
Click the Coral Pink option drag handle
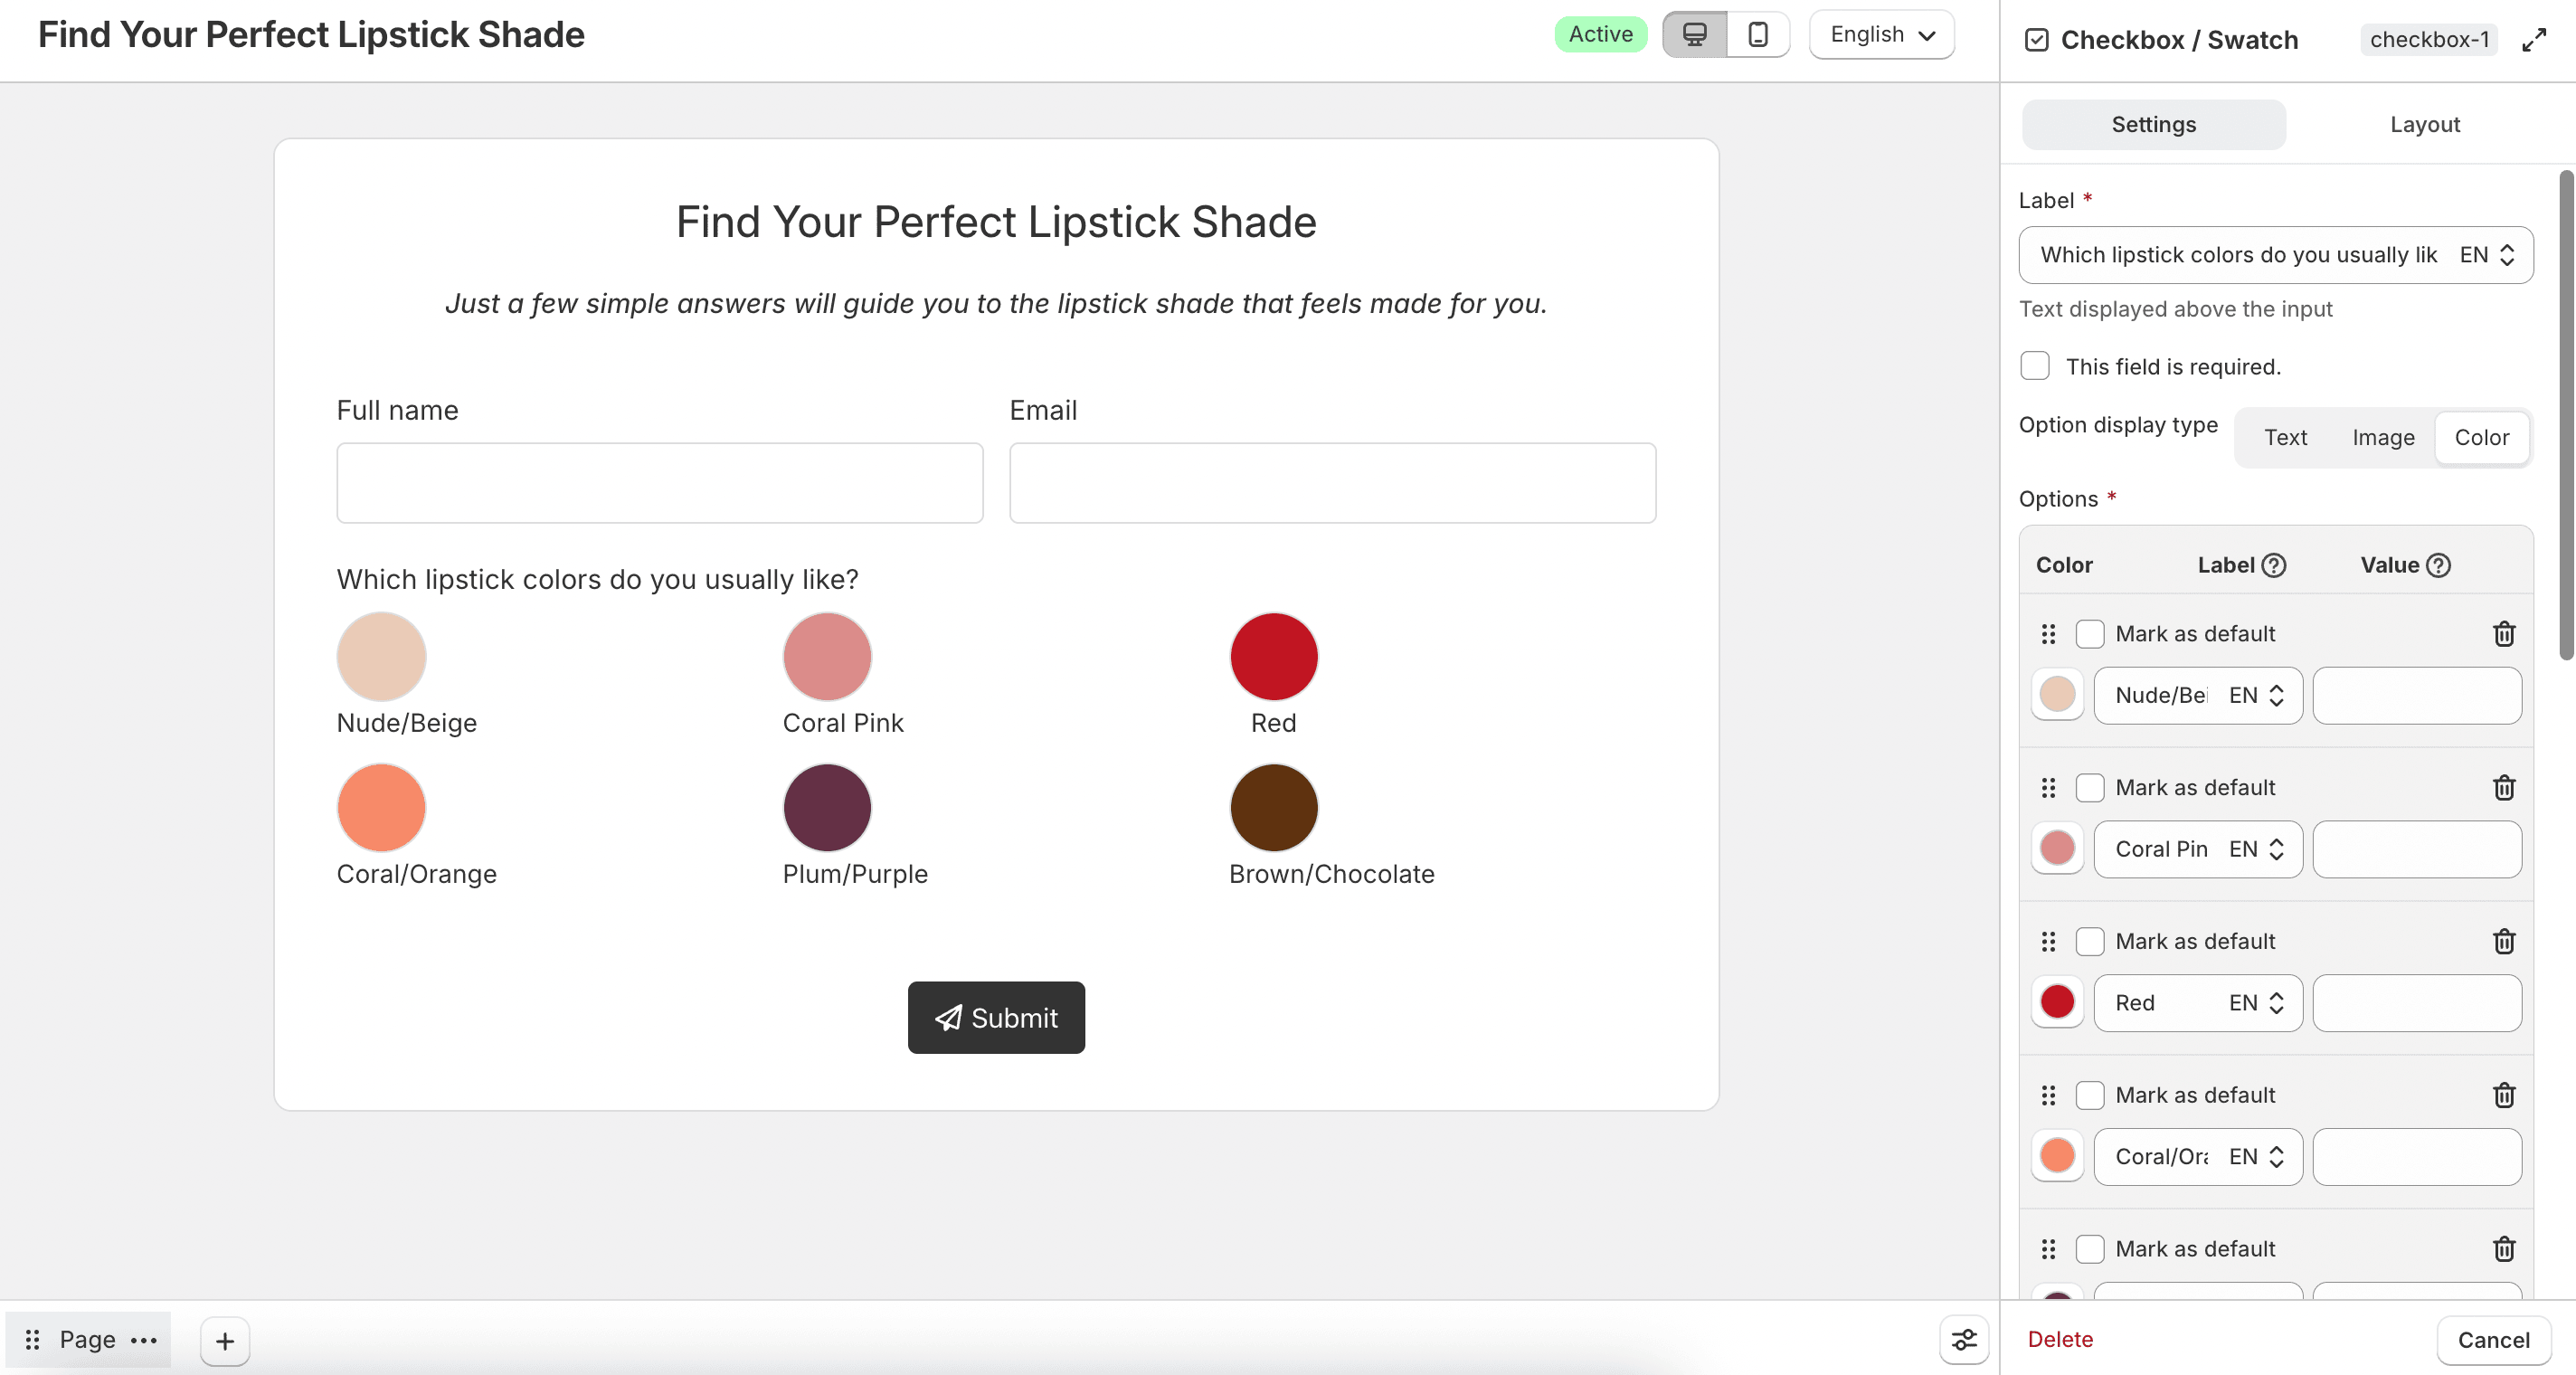point(2048,788)
